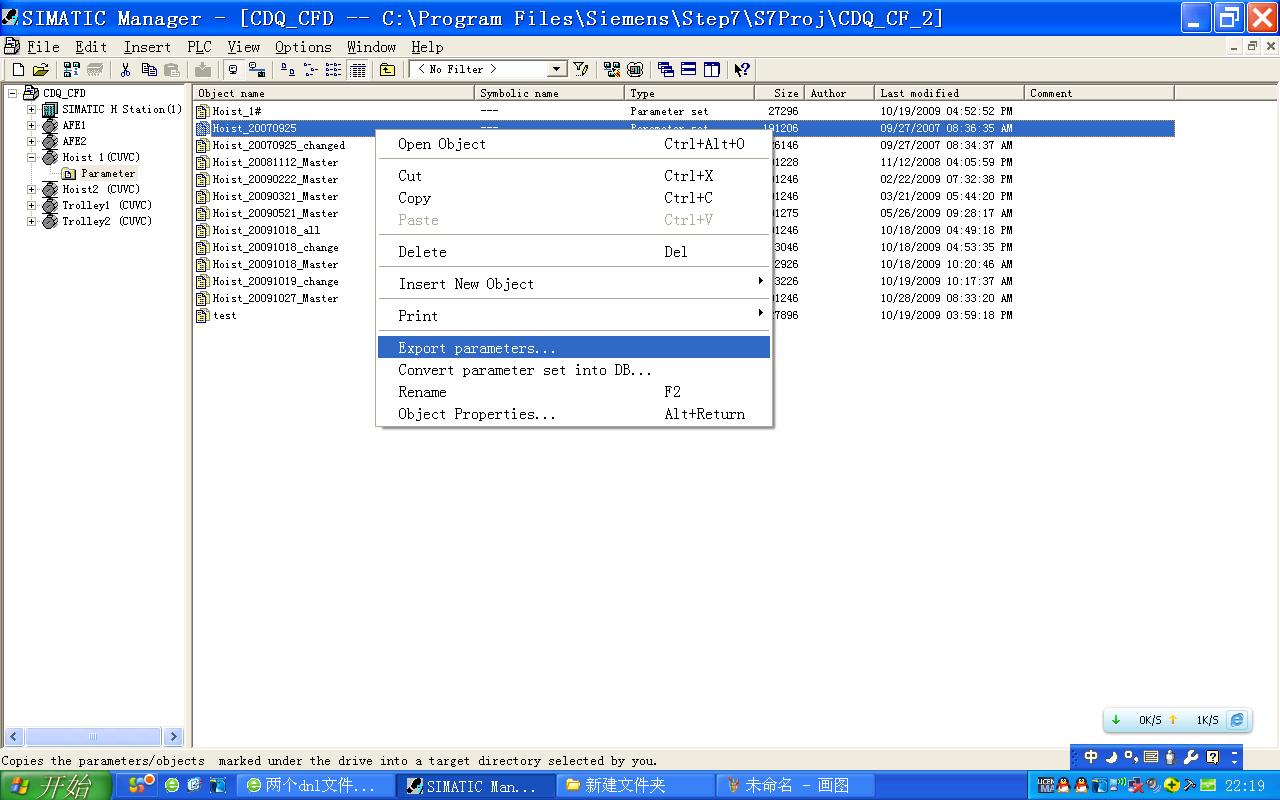This screenshot has width=1280, height=800.
Task: Switch to List view icon
Action: [334, 69]
